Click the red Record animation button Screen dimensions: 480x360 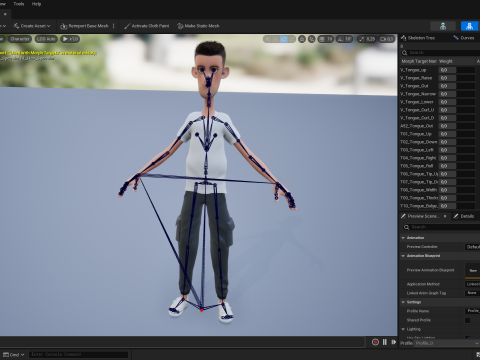[x=375, y=342]
